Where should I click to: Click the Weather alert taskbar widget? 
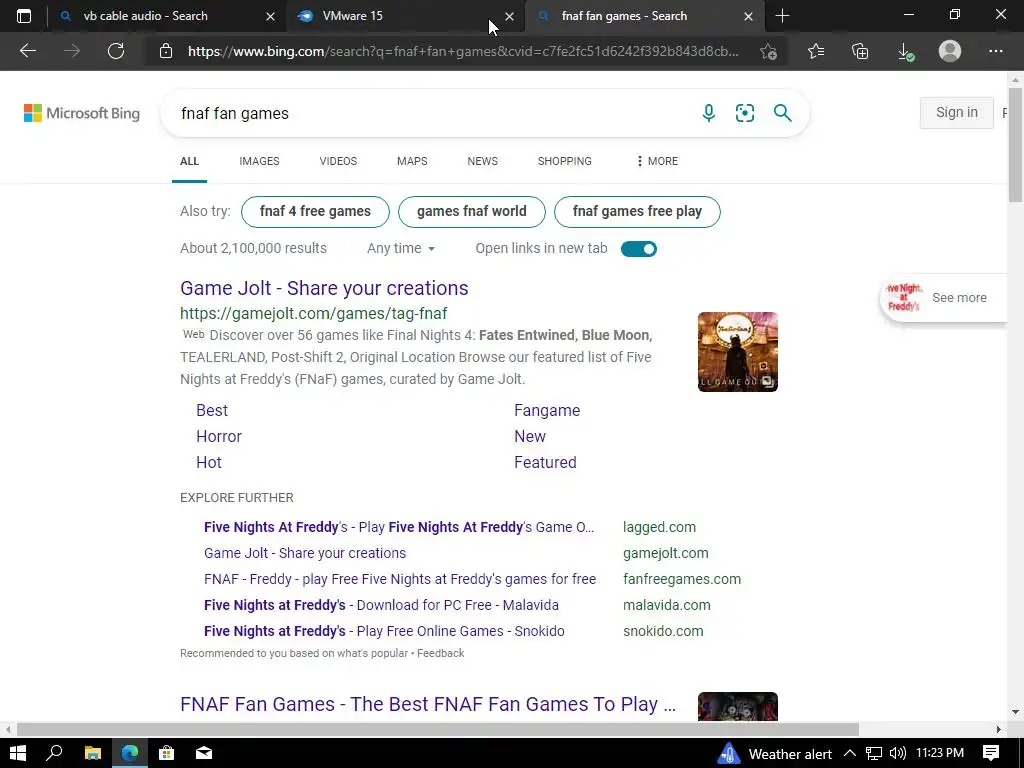[775, 754]
